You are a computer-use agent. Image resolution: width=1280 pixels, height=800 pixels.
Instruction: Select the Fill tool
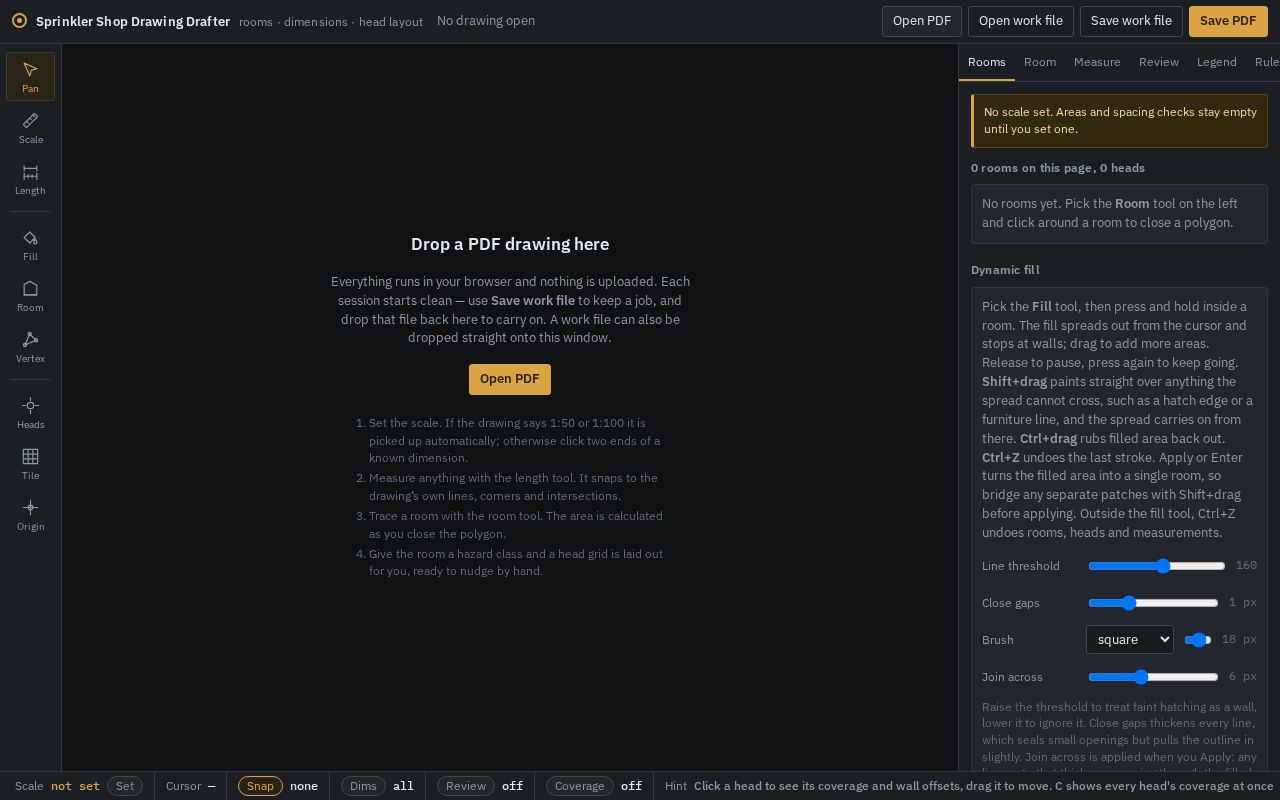(30, 245)
